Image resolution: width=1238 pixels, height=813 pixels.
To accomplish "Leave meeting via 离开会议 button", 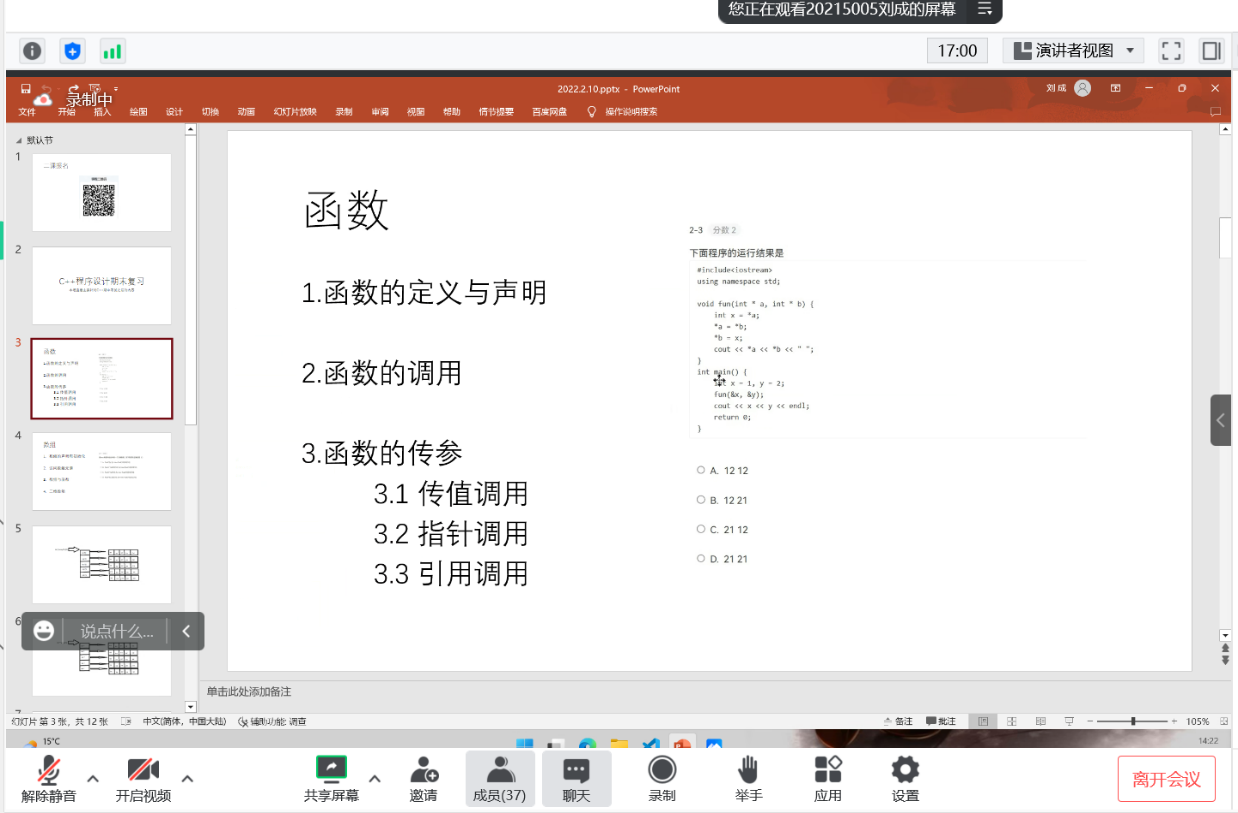I will 1167,780.
